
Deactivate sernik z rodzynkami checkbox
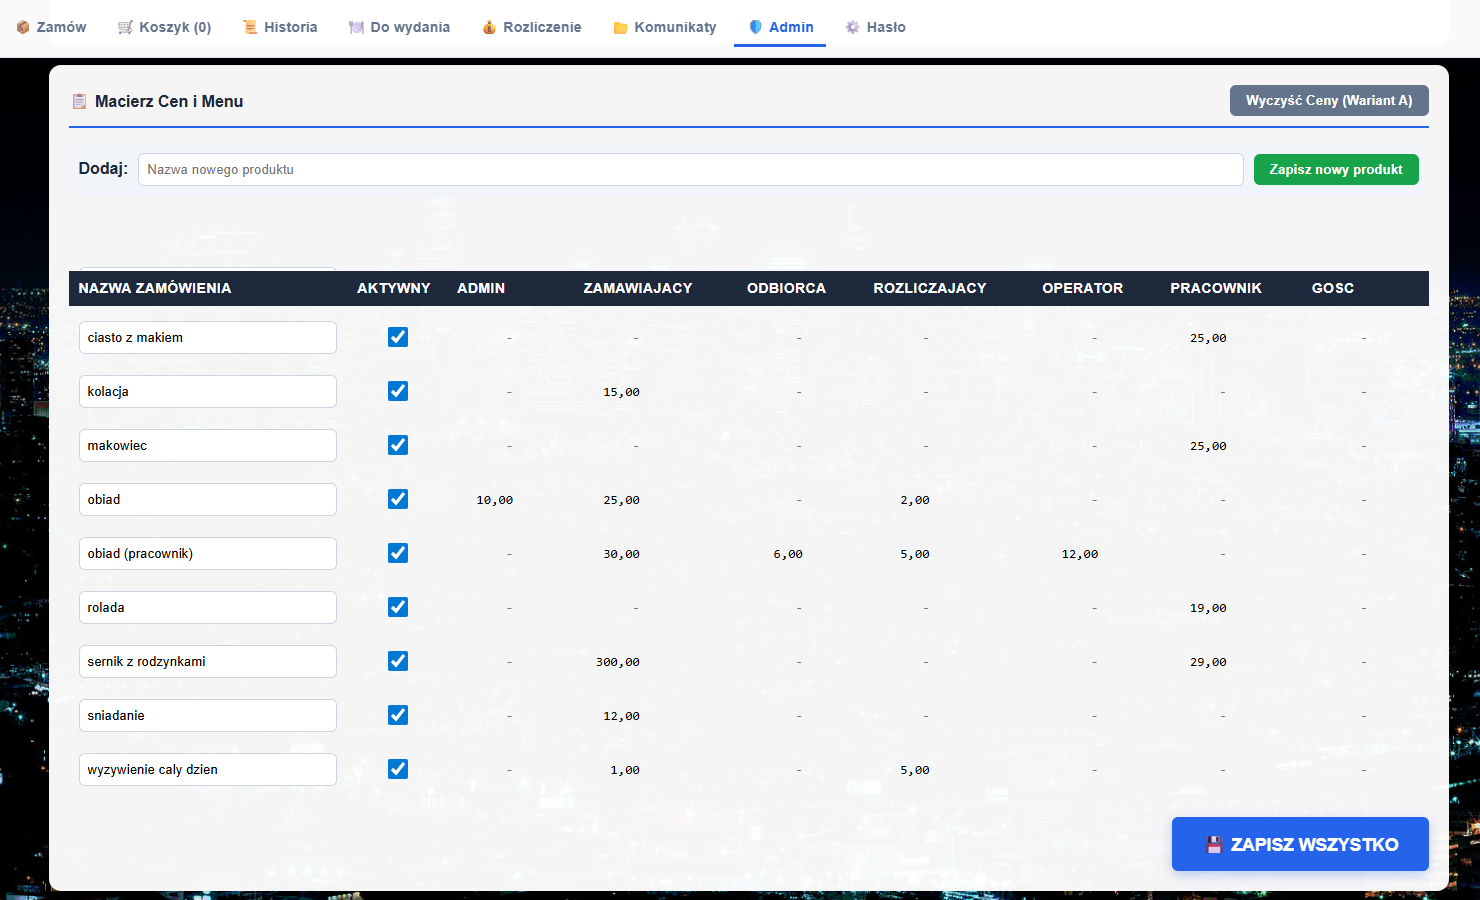[x=398, y=661]
